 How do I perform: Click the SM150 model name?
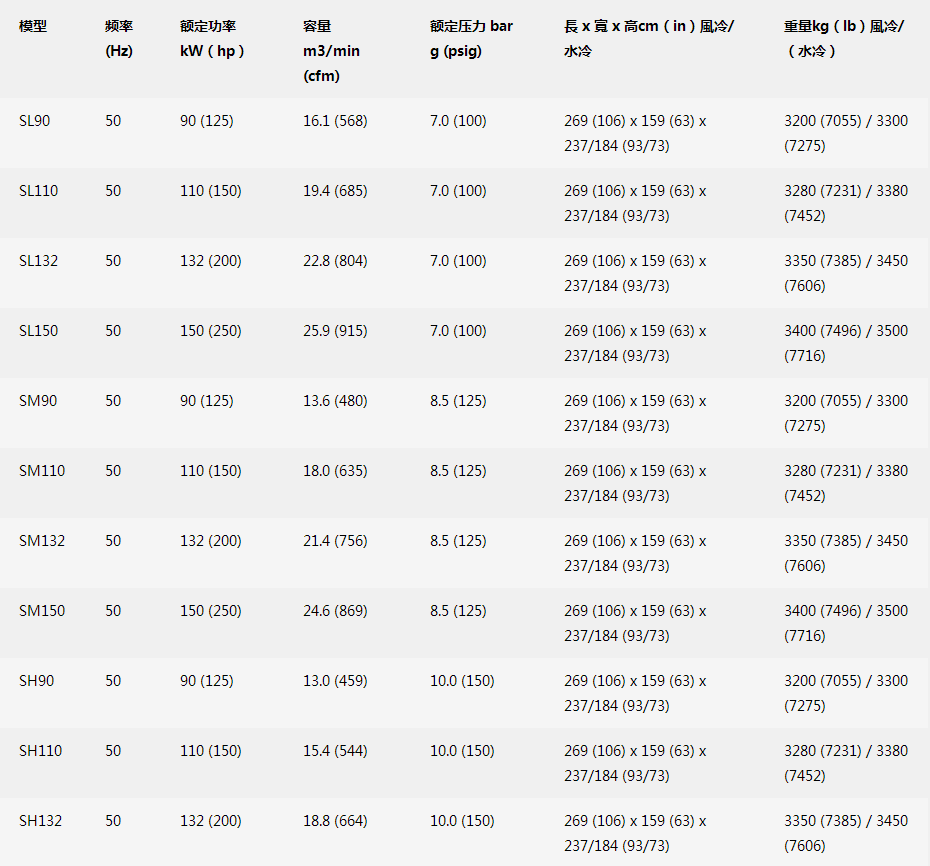[42, 611]
